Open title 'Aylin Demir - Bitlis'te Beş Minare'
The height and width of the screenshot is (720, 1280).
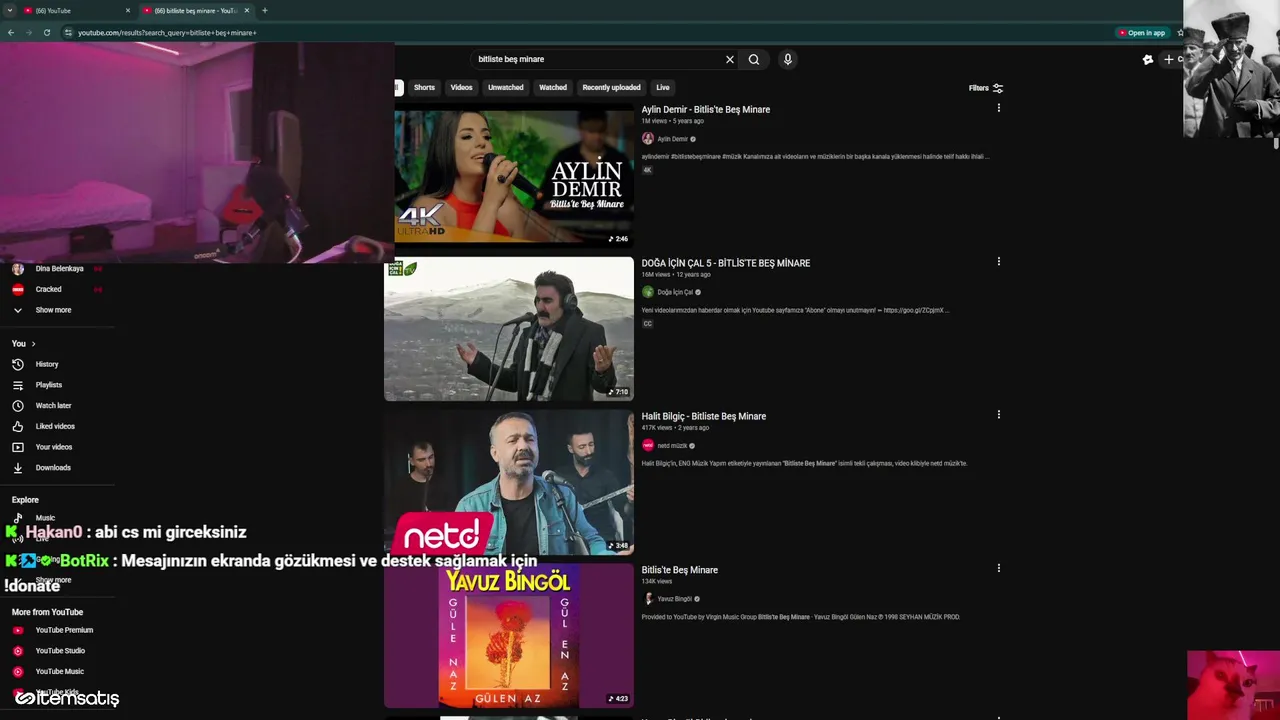click(706, 109)
